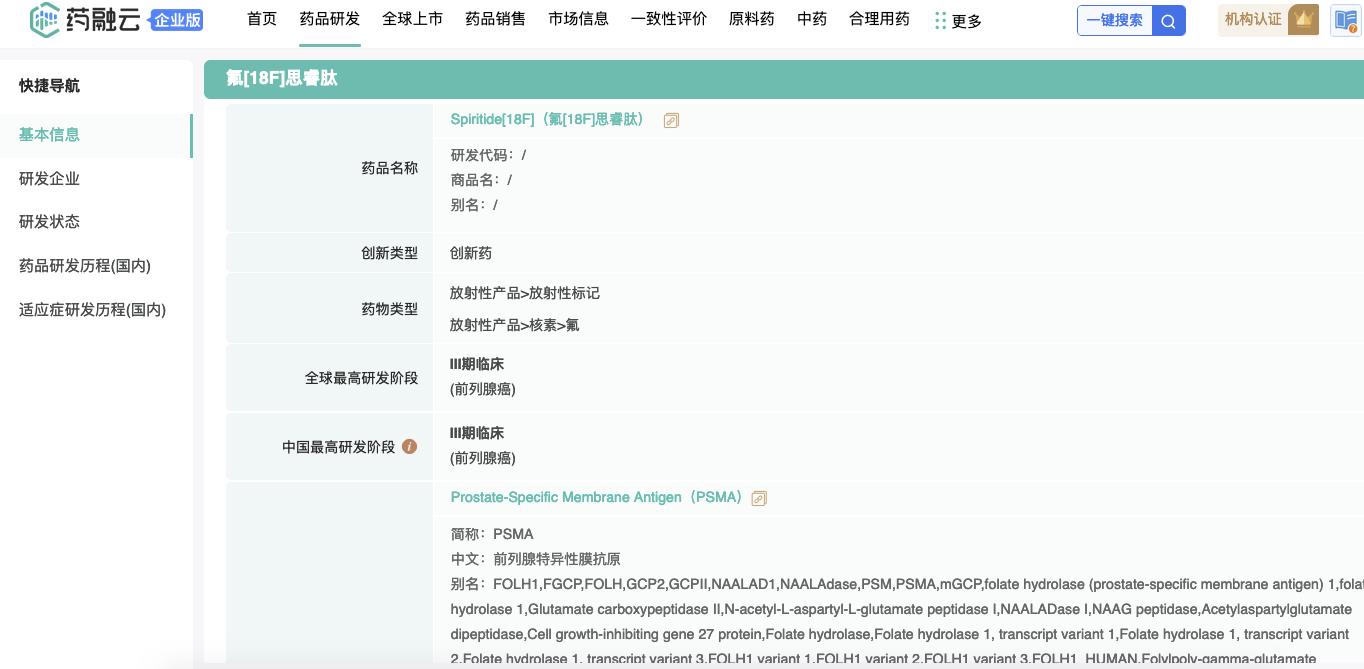Click 放射性产品>放射性标记 text
The height and width of the screenshot is (669, 1364).
click(525, 293)
